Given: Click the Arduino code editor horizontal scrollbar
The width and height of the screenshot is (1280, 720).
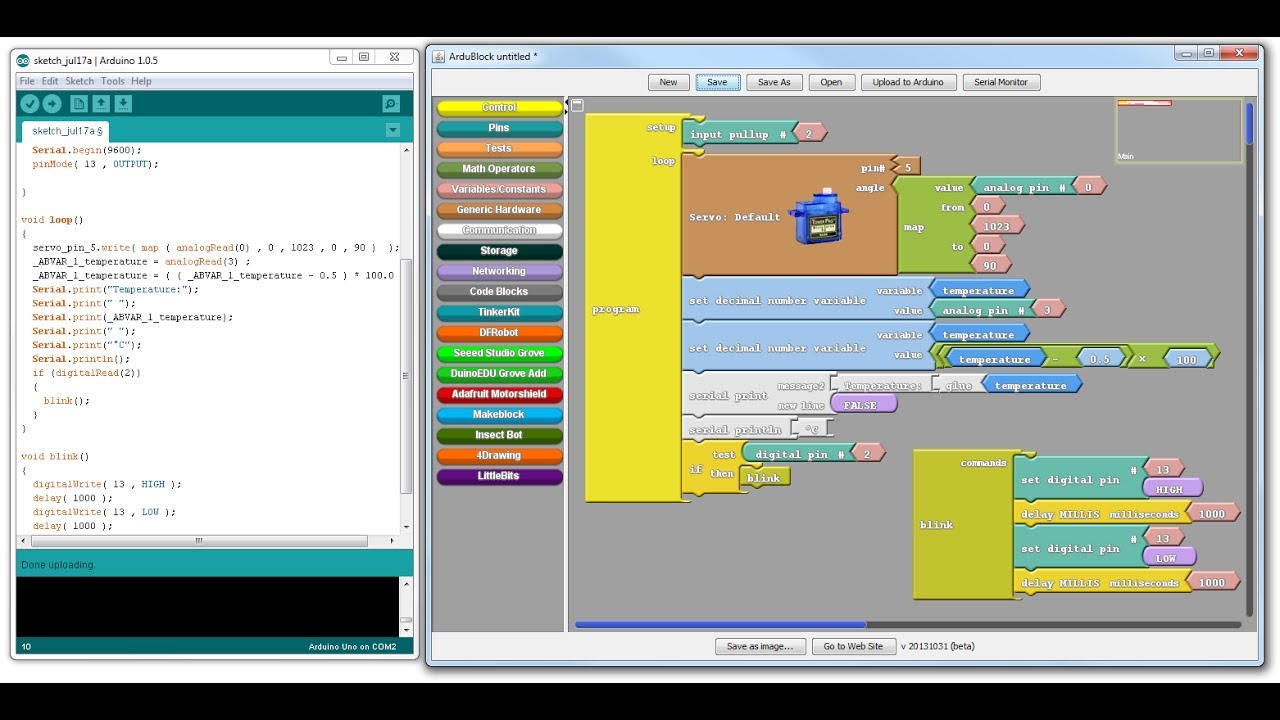Looking at the screenshot, I should pos(199,541).
